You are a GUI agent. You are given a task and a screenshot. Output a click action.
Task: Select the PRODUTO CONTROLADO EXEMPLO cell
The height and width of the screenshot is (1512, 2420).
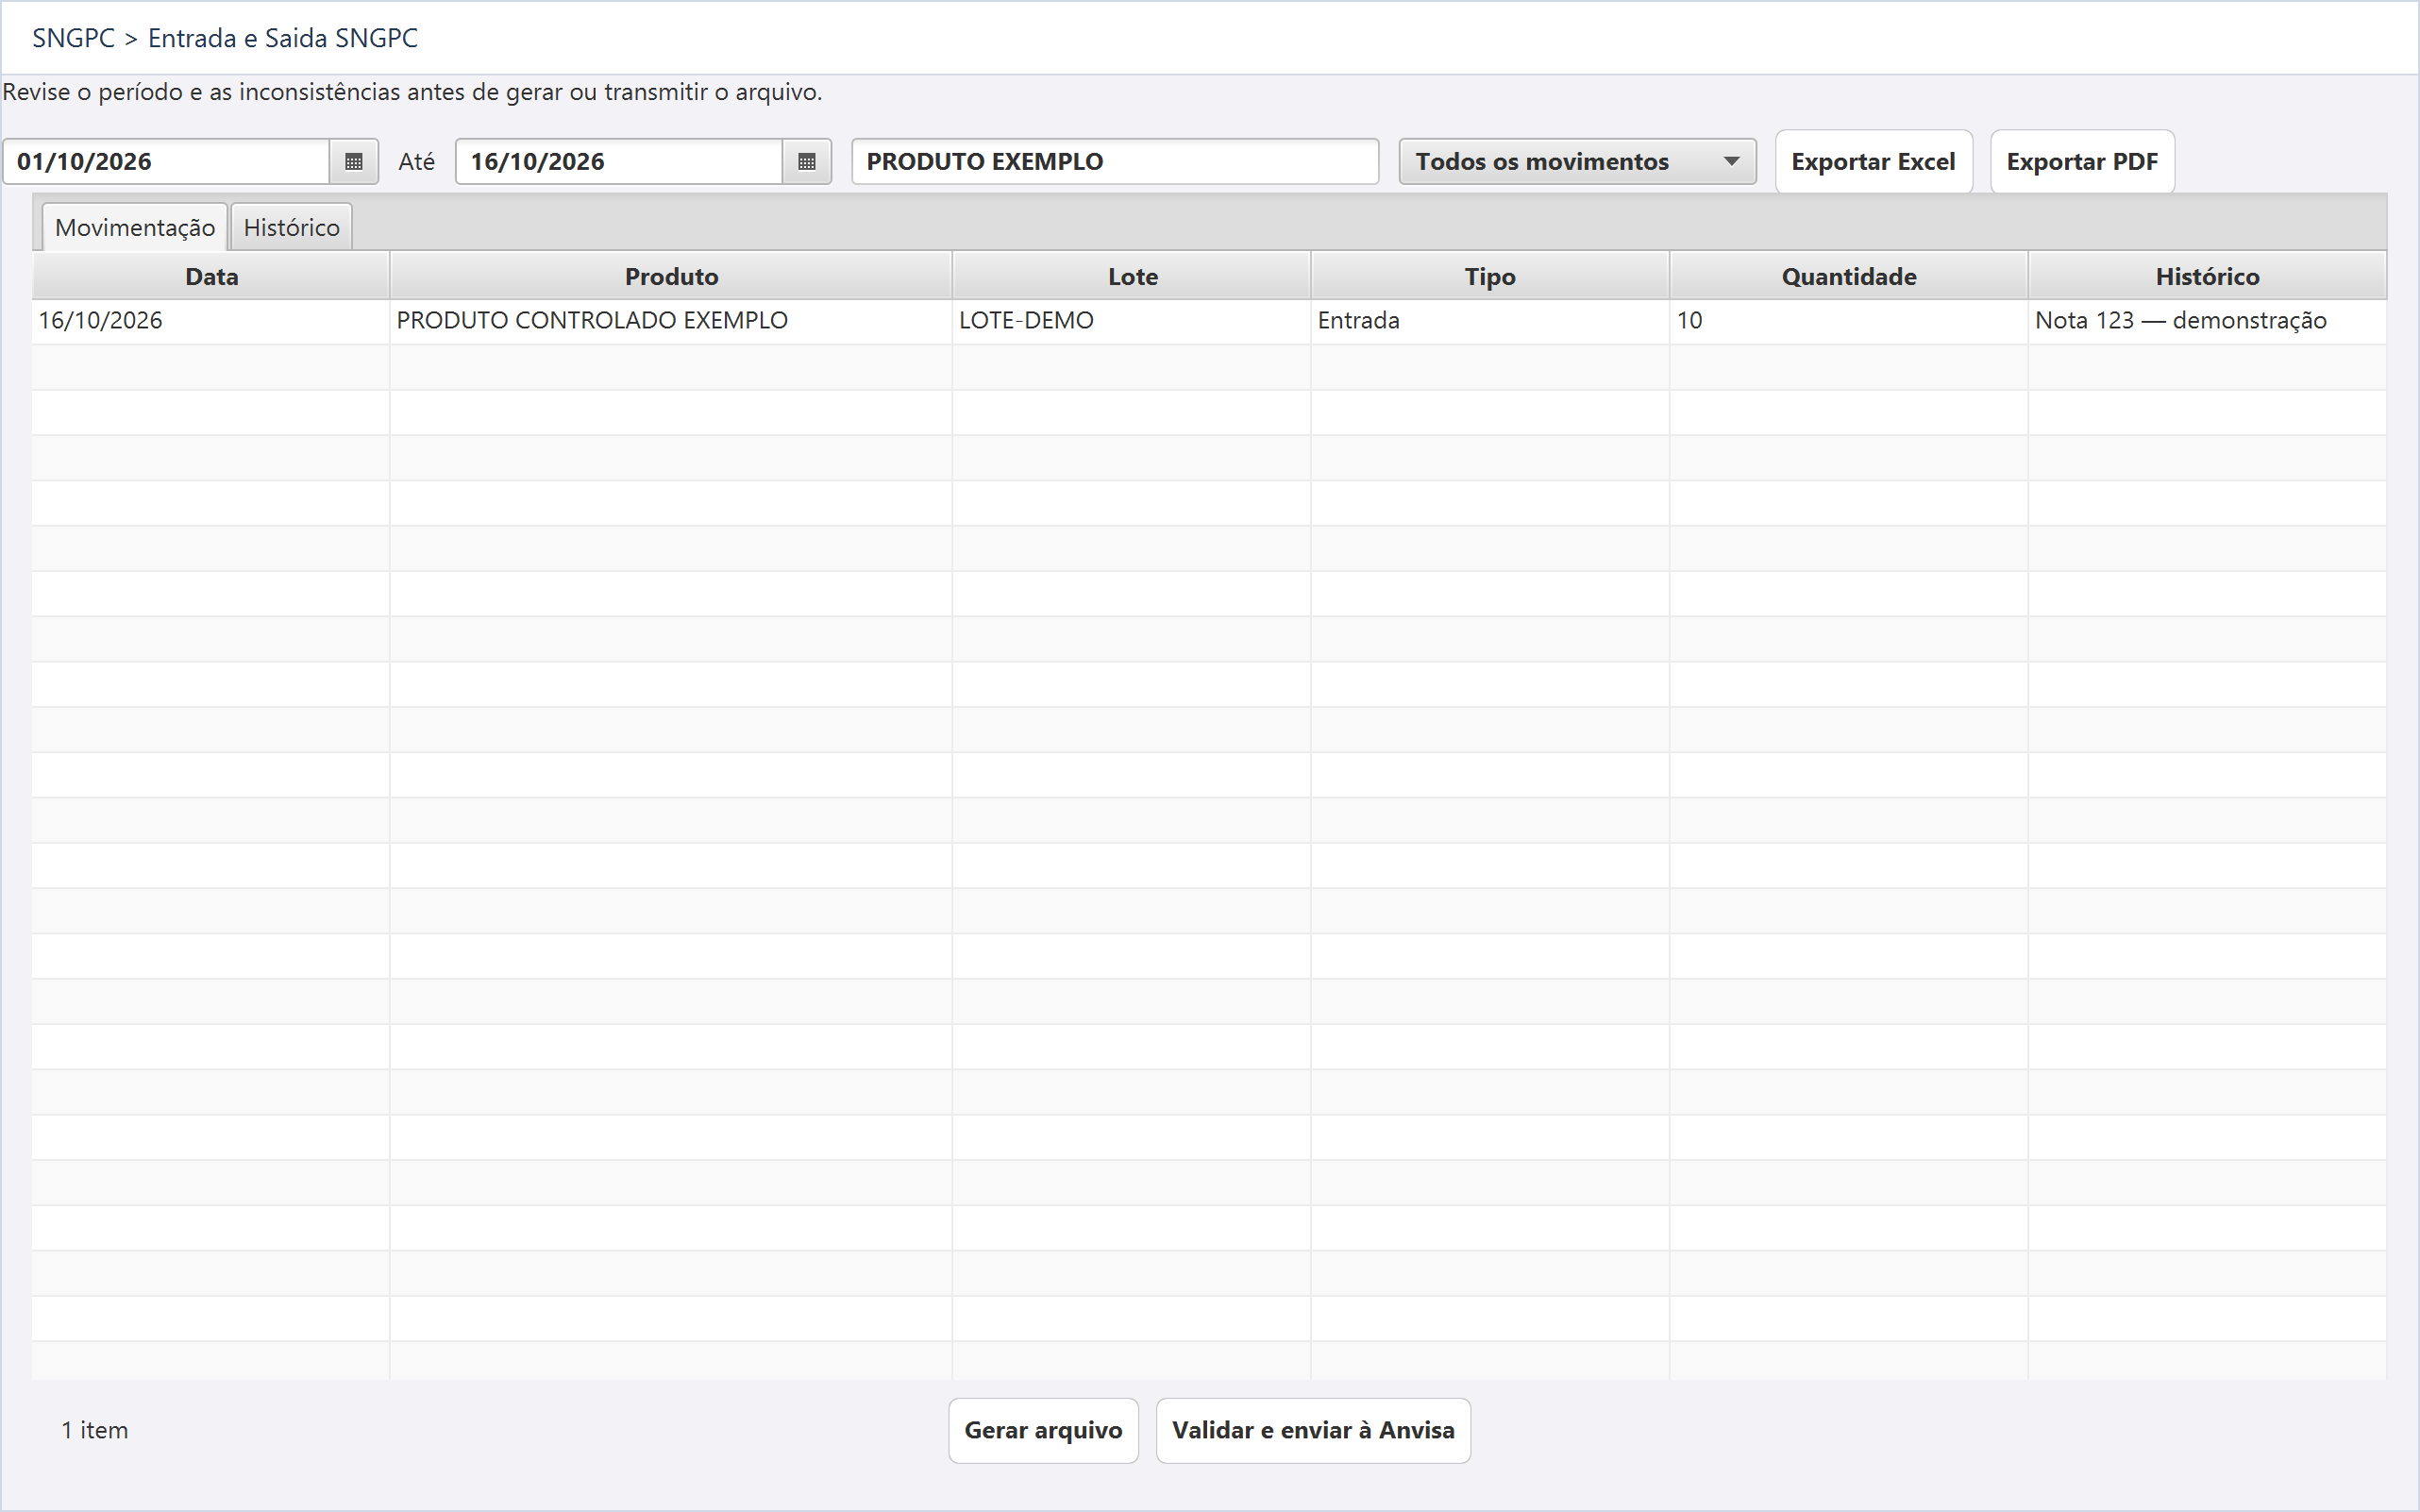point(671,321)
